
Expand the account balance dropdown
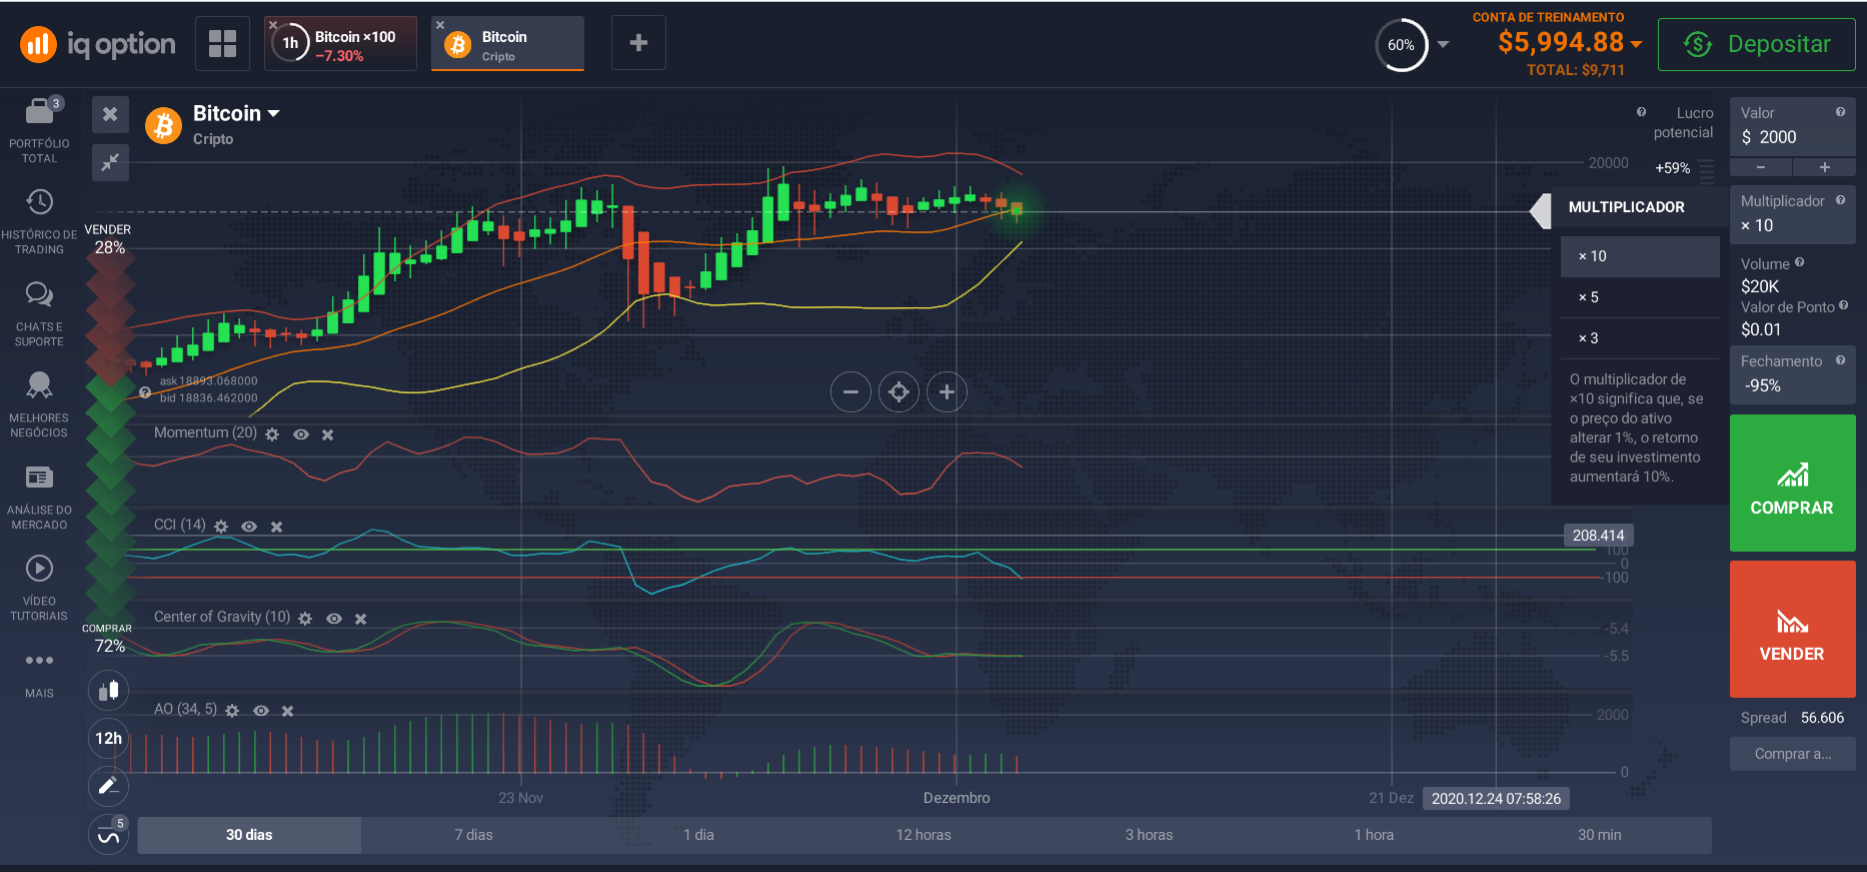point(1636,44)
